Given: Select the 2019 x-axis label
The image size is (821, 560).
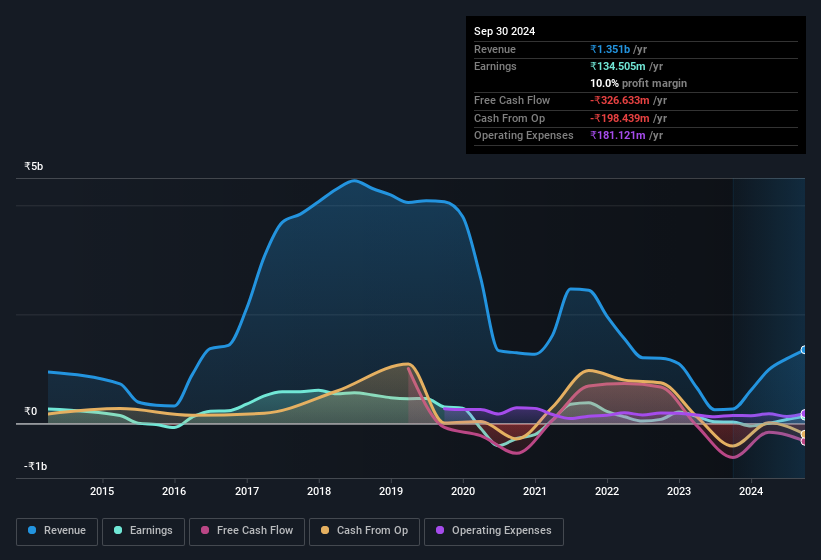Looking at the screenshot, I should point(391,491).
